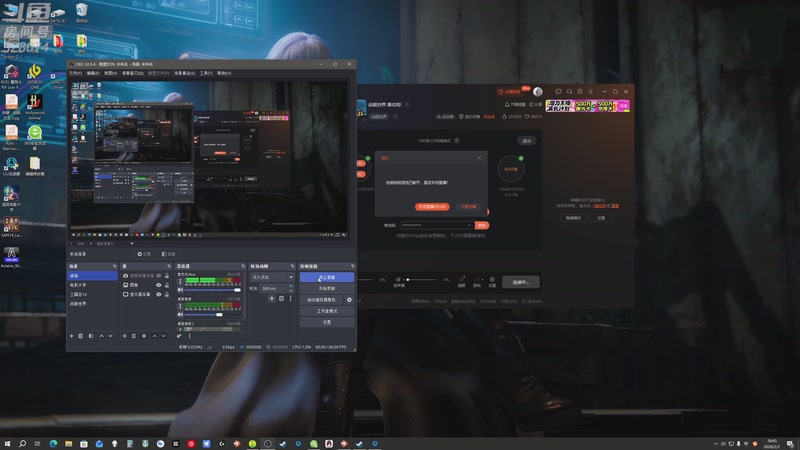Viewport: 800px width, 450px height.
Task: Move source down in Sources panel
Action: tap(163, 336)
